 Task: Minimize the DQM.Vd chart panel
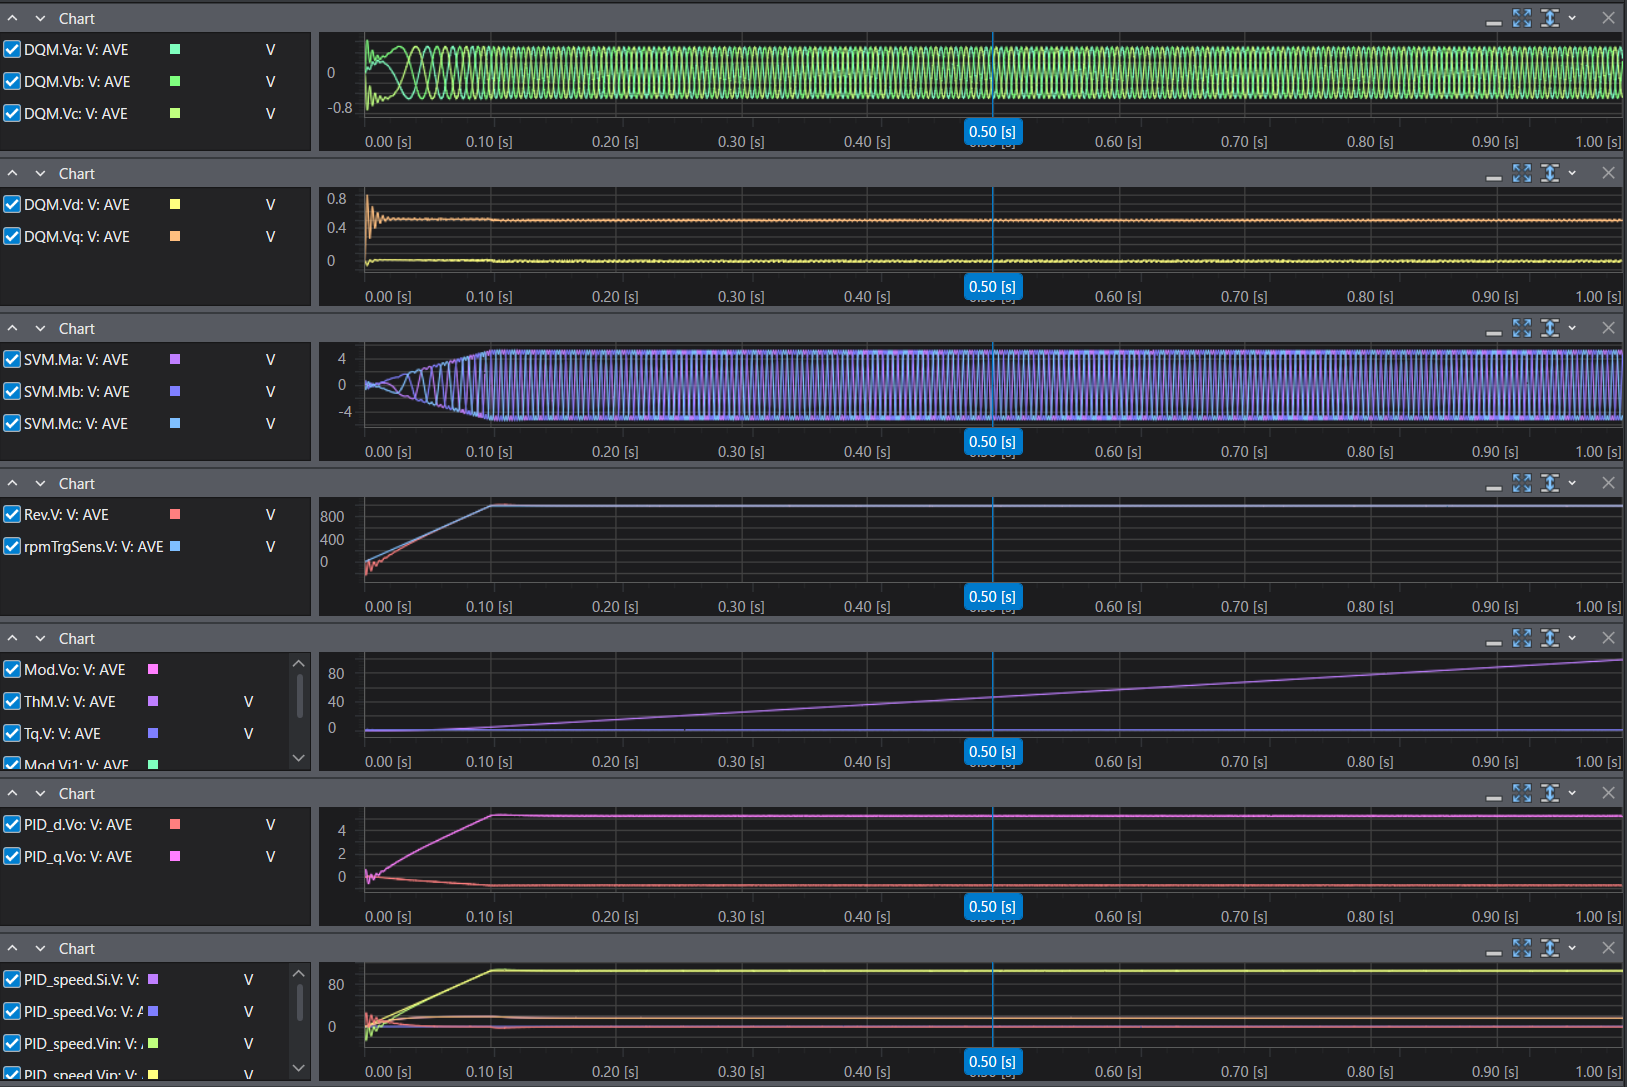(1494, 176)
